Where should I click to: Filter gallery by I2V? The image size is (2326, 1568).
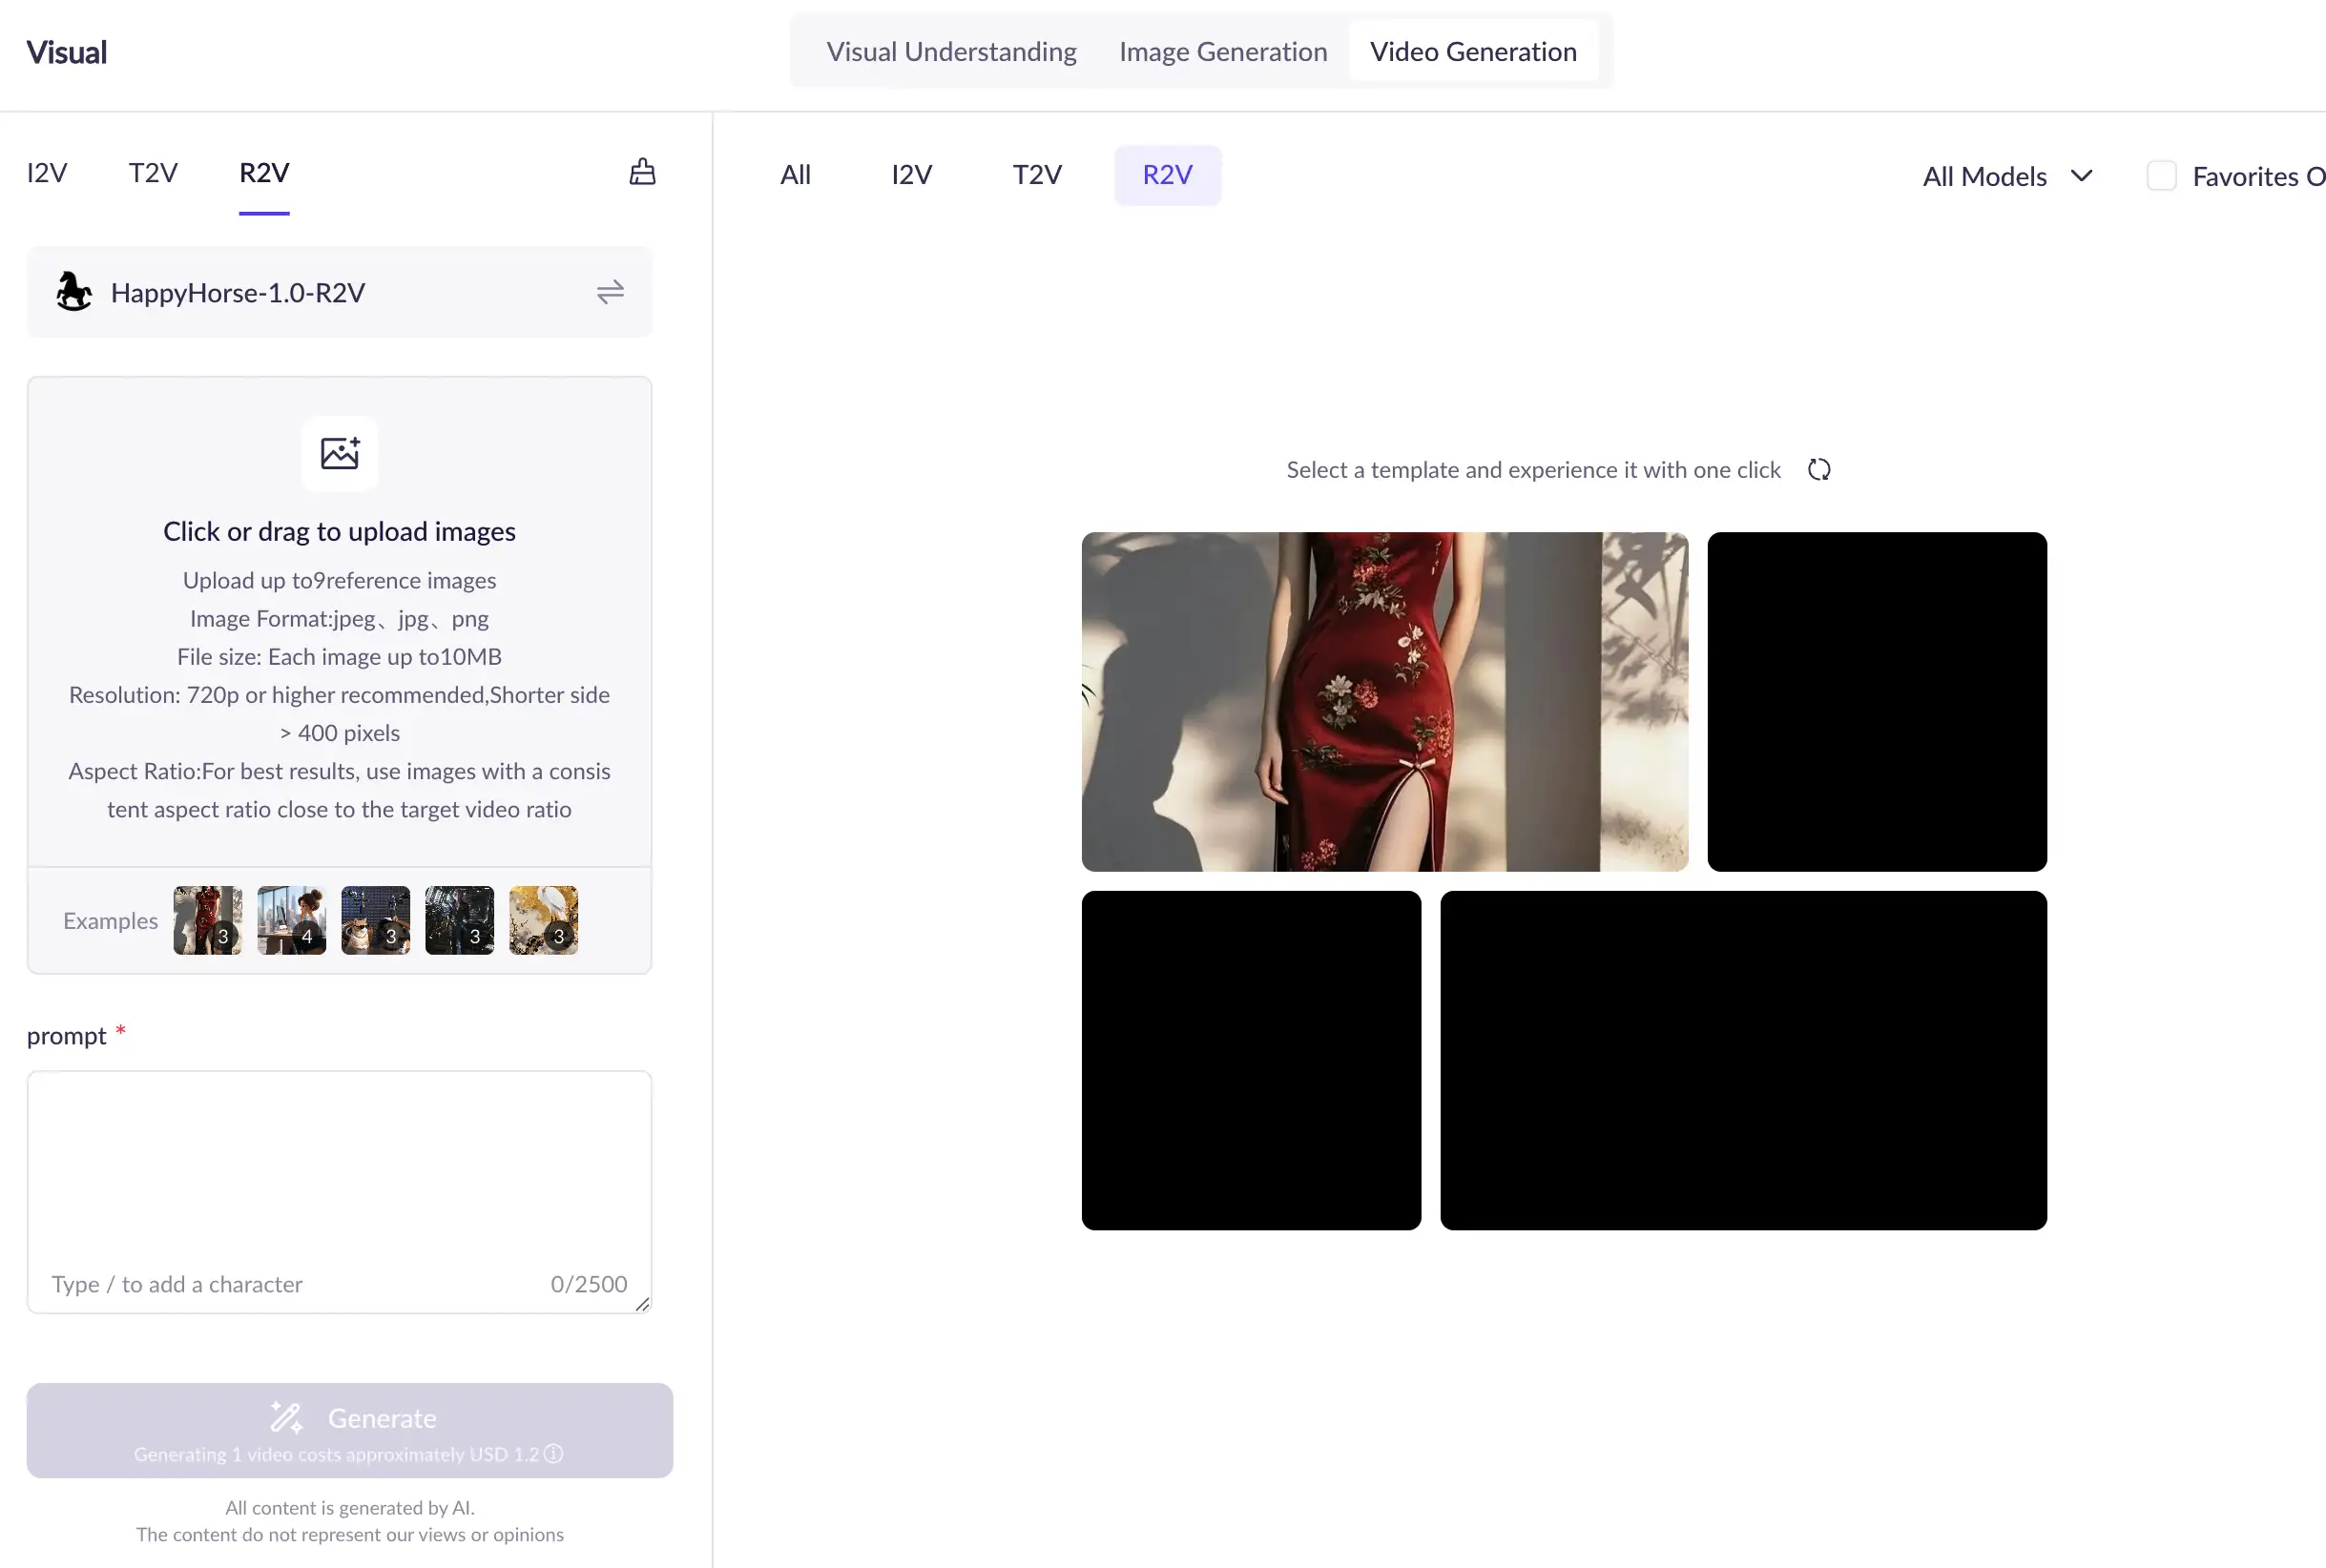pyautogui.click(x=911, y=175)
